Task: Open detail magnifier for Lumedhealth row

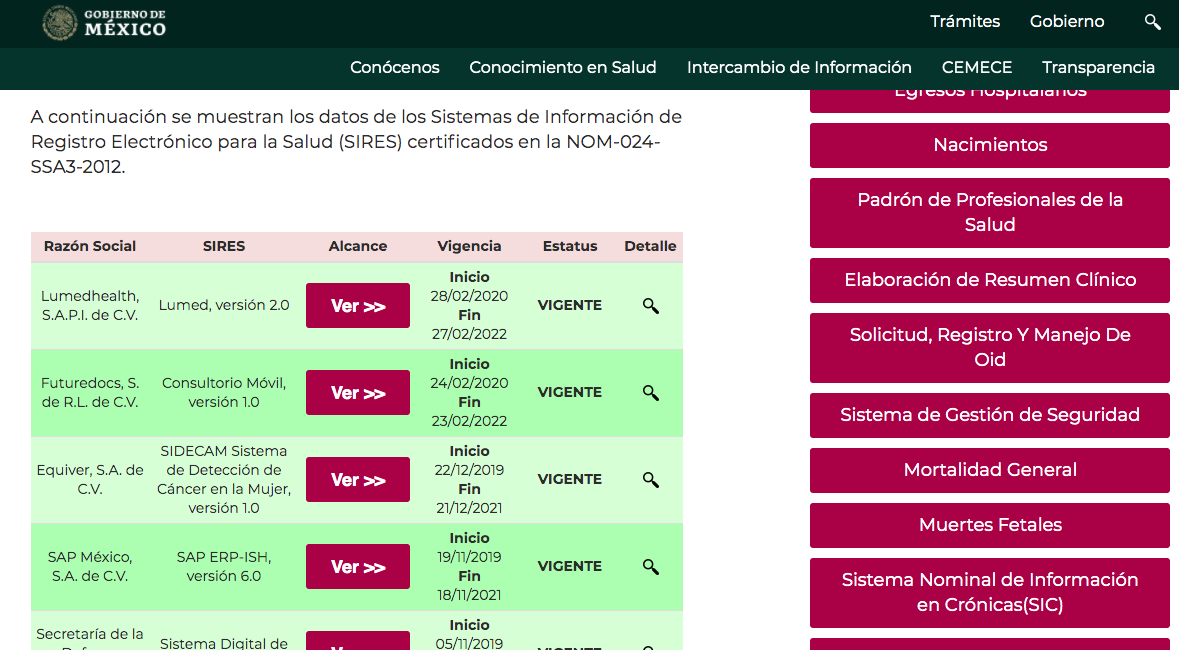Action: click(x=650, y=305)
